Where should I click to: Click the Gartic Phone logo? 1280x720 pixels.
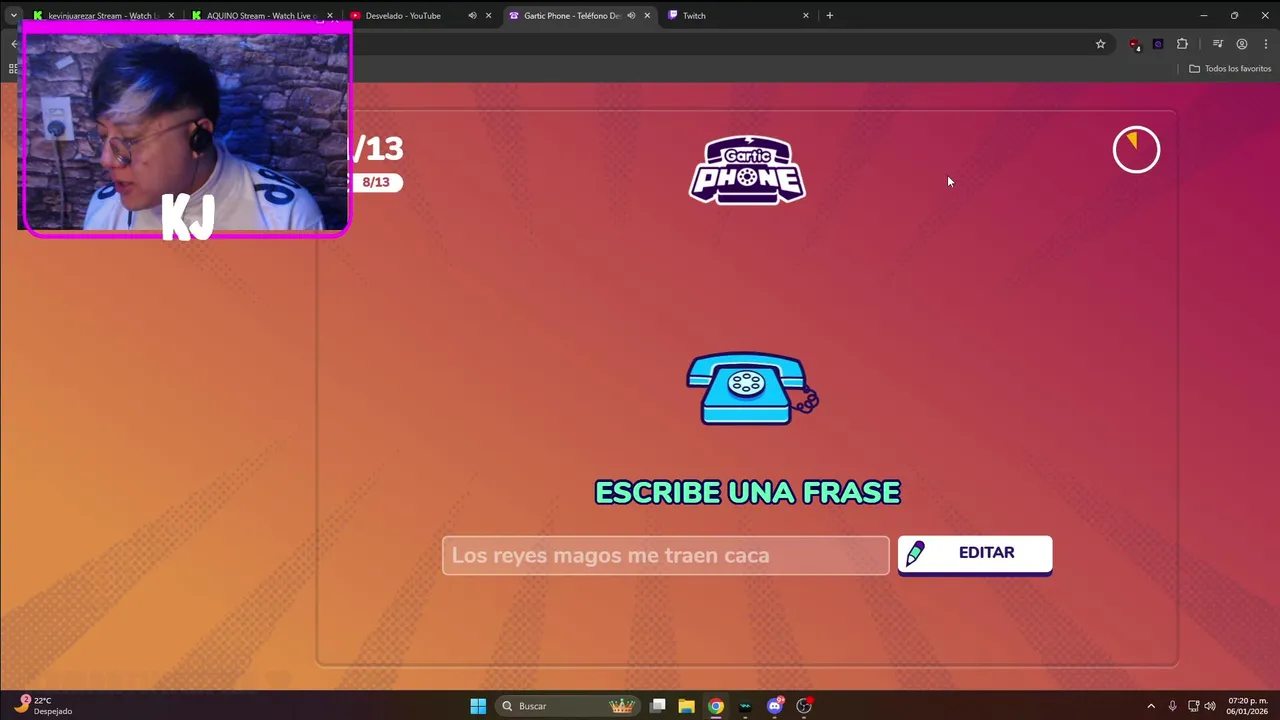click(747, 170)
